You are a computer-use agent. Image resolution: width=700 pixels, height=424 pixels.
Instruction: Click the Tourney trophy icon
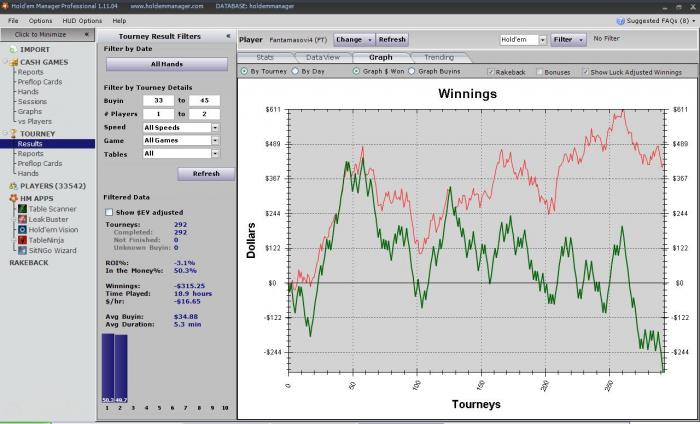[13, 133]
